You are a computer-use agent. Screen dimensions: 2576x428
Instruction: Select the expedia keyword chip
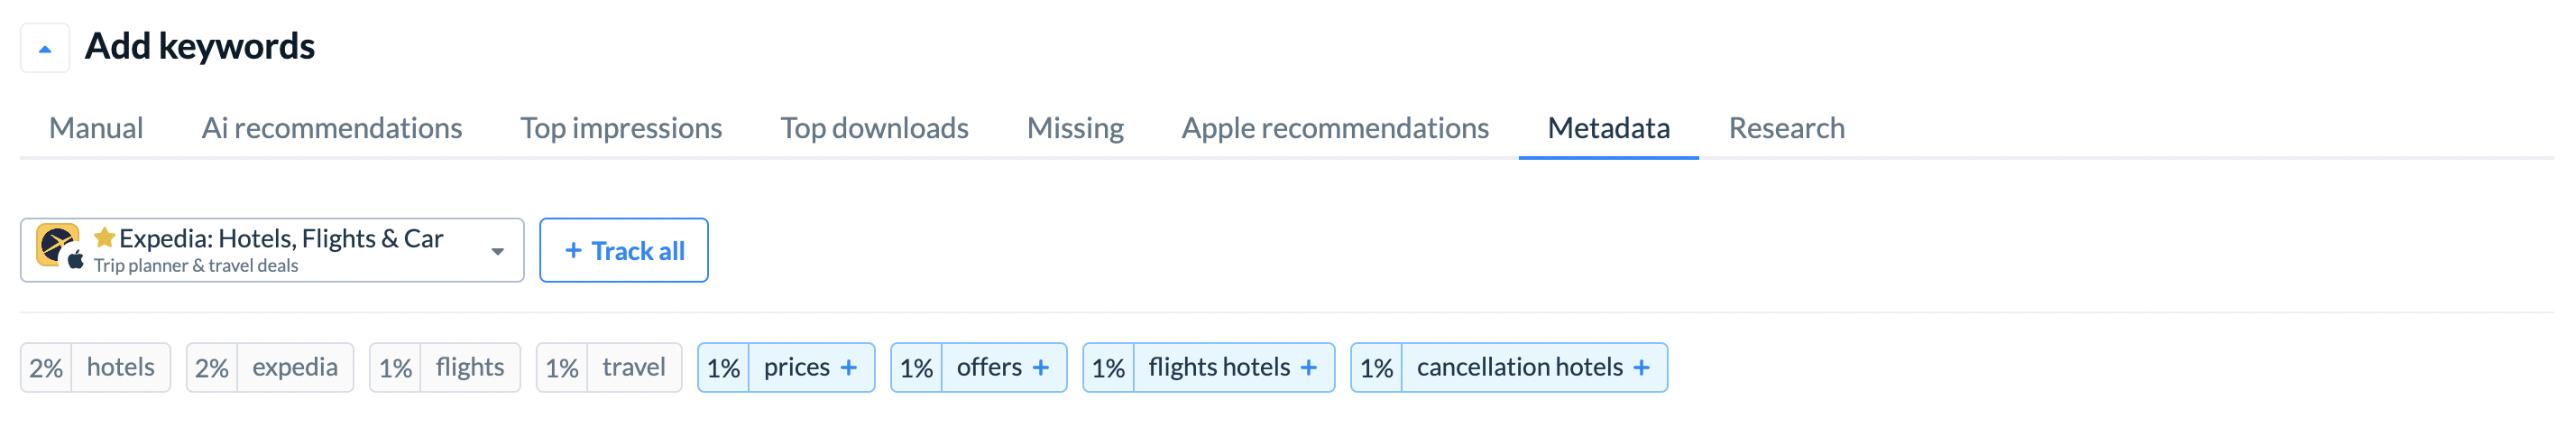(x=270, y=368)
